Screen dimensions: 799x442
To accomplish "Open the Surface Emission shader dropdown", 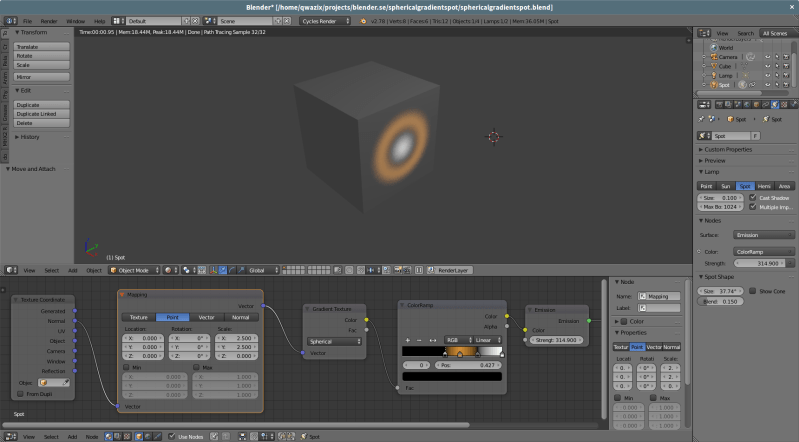I will (x=763, y=235).
